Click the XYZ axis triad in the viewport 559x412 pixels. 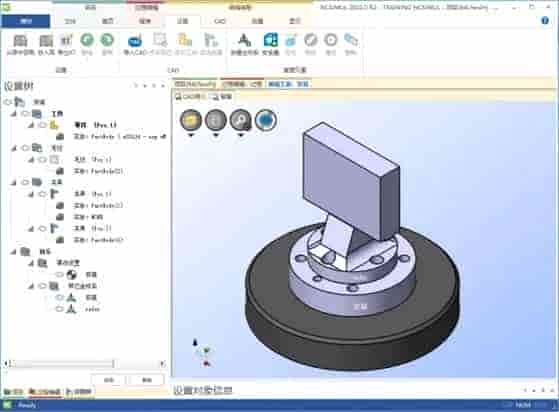click(201, 352)
